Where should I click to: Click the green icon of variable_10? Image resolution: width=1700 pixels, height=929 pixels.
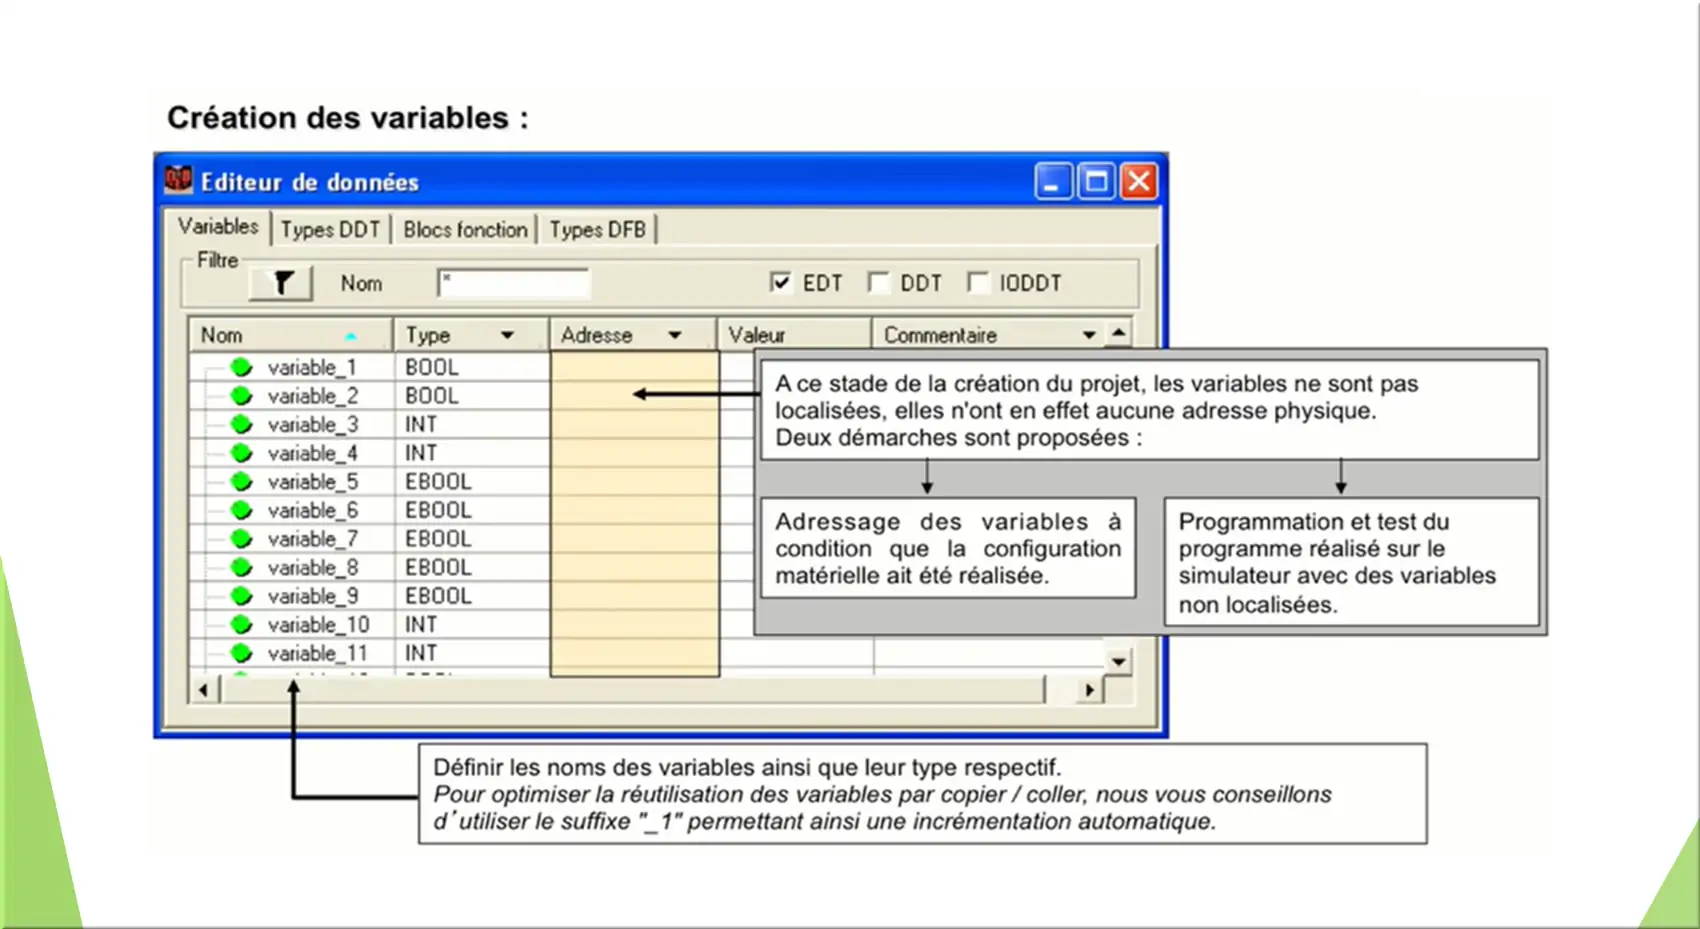coord(241,625)
